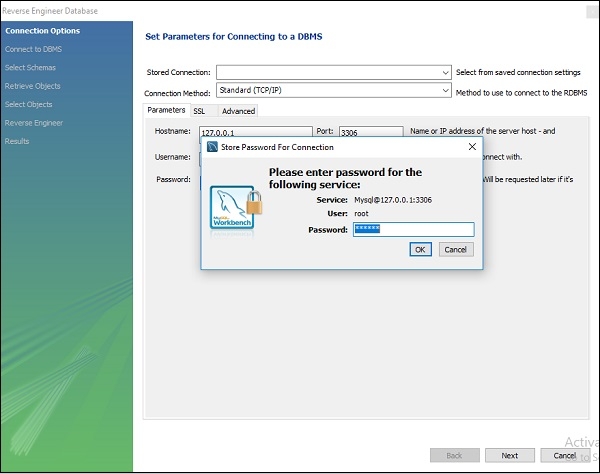Image resolution: width=600 pixels, height=474 pixels.
Task: Switch to the Parameters tab
Action: pos(166,110)
